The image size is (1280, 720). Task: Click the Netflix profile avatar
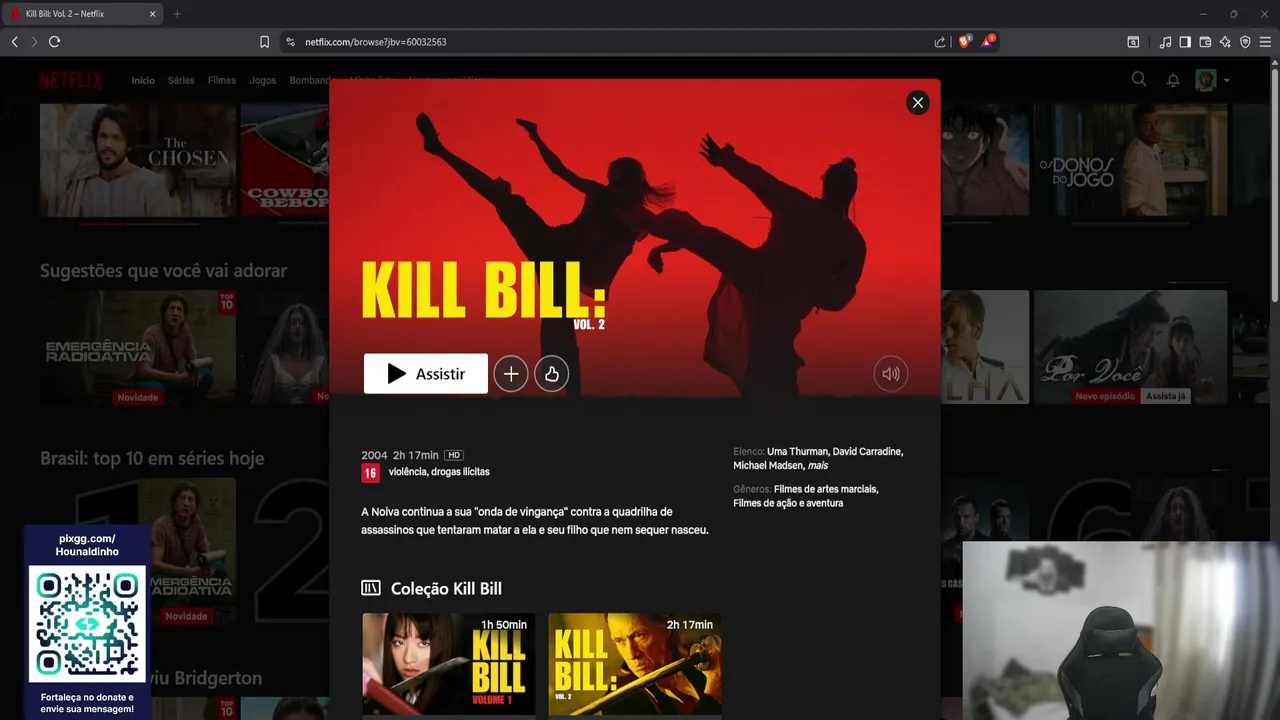pos(1206,80)
